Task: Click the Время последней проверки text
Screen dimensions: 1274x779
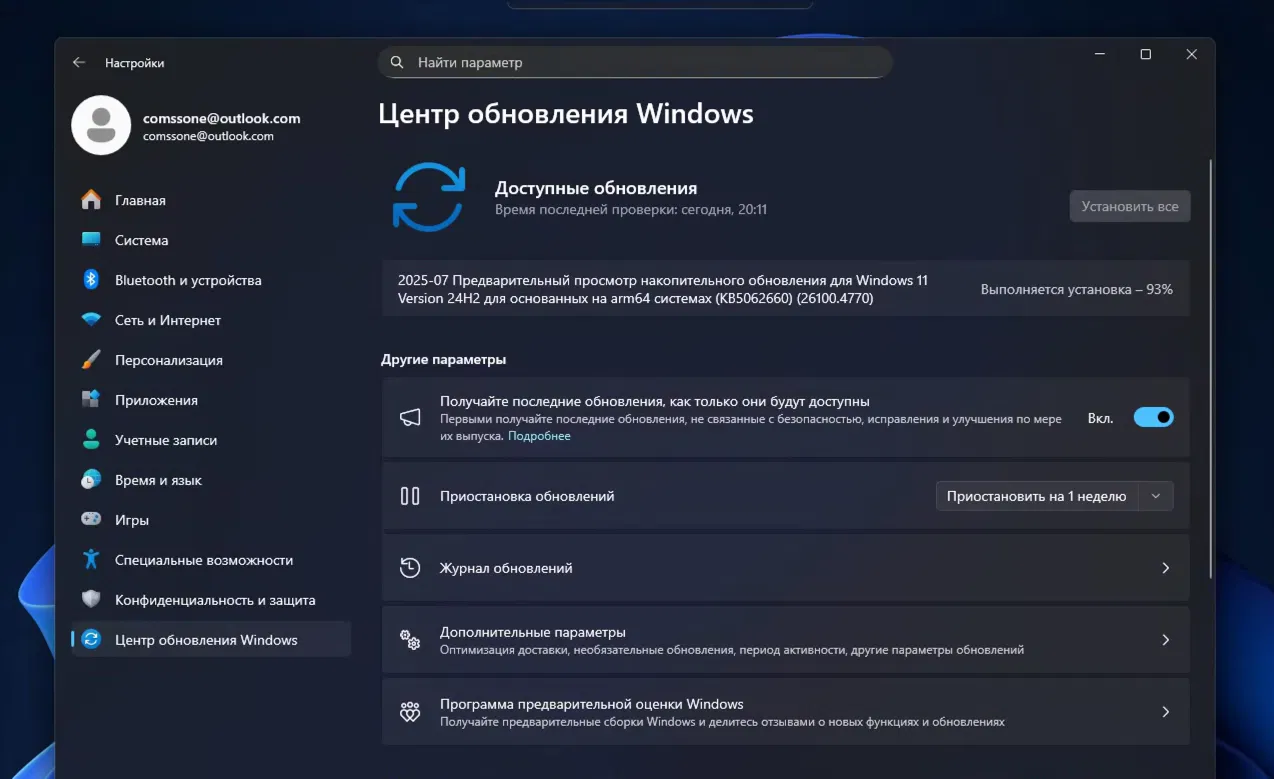Action: (631, 210)
